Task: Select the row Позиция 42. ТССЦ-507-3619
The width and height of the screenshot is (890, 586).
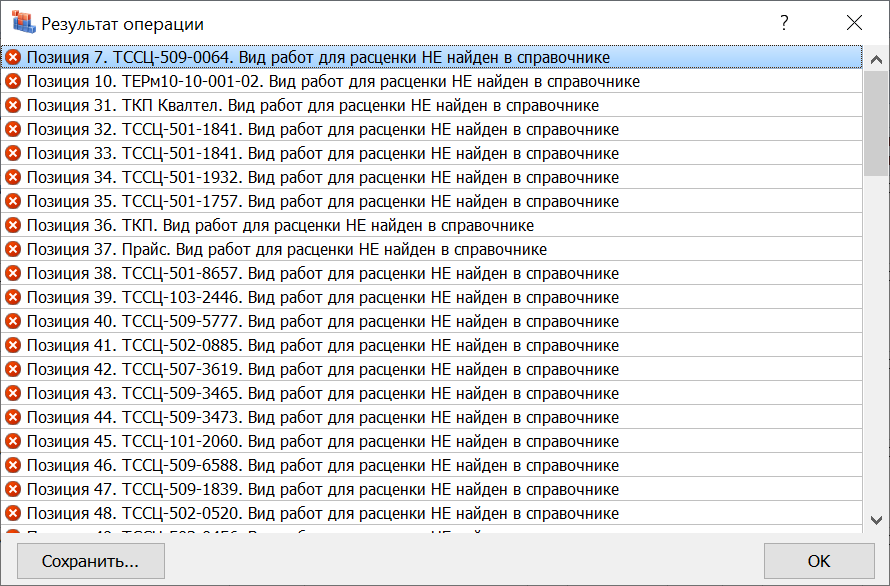Action: pos(431,369)
